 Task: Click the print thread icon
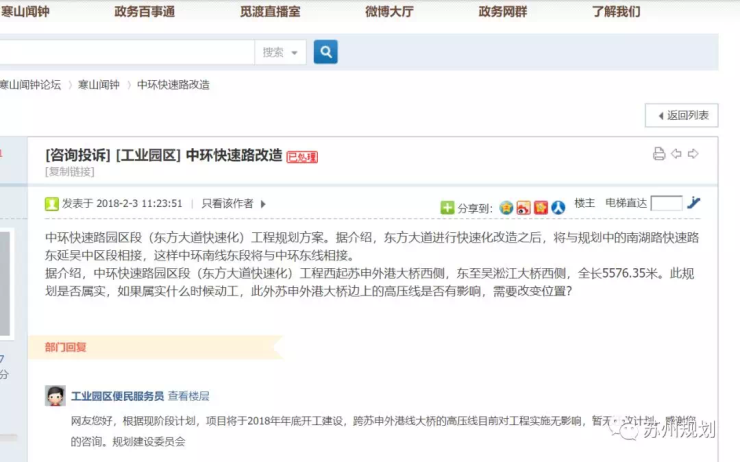tap(659, 154)
